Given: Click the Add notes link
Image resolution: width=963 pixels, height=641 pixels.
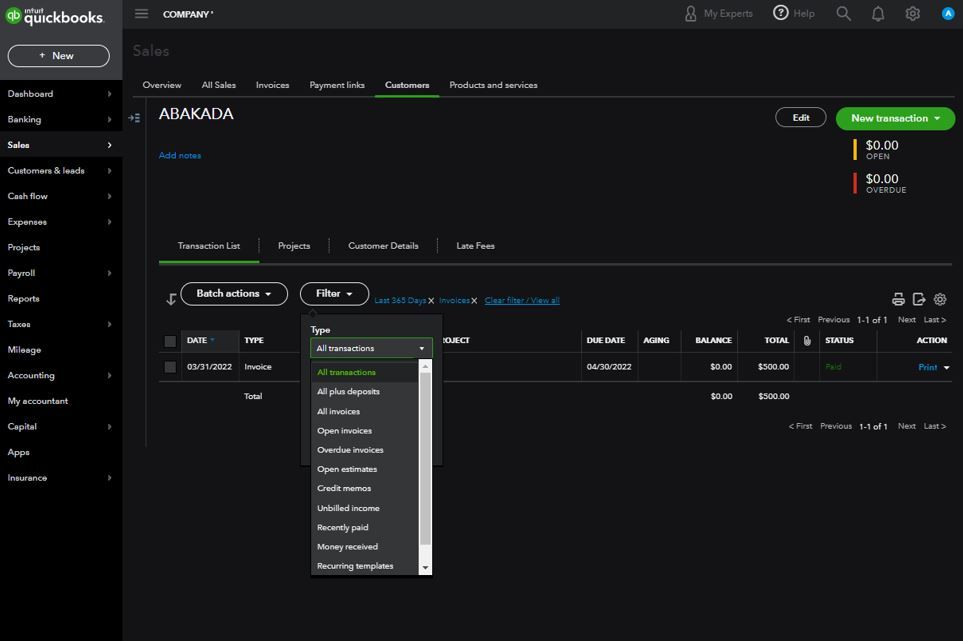Looking at the screenshot, I should coord(180,156).
